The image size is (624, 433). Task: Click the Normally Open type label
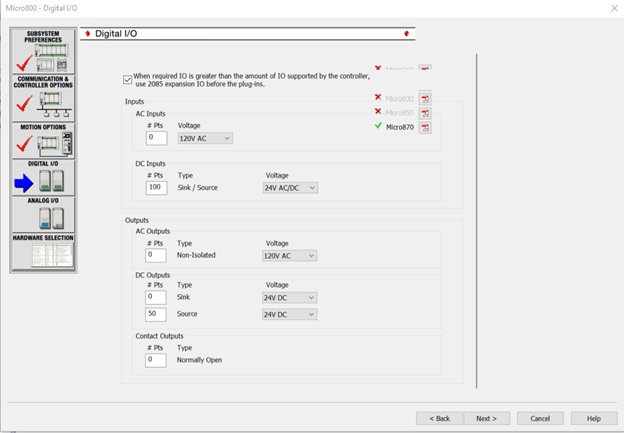(199, 360)
